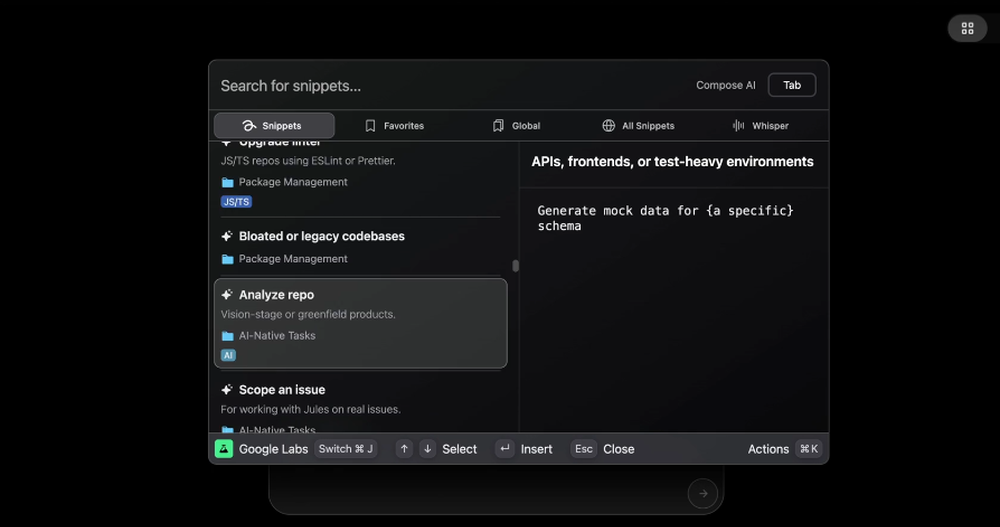Click the Google Labs label

pyautogui.click(x=273, y=449)
